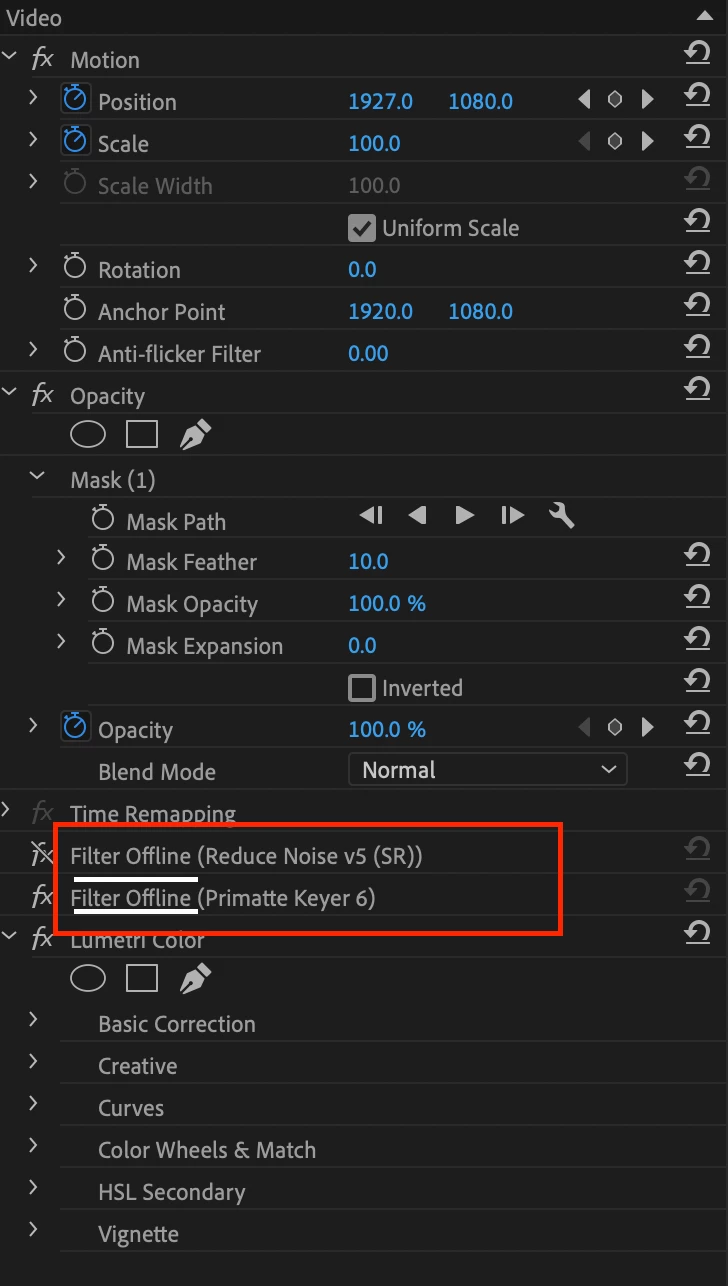Open mask tracking options wrench
The height and width of the screenshot is (1286, 728).
(x=562, y=516)
